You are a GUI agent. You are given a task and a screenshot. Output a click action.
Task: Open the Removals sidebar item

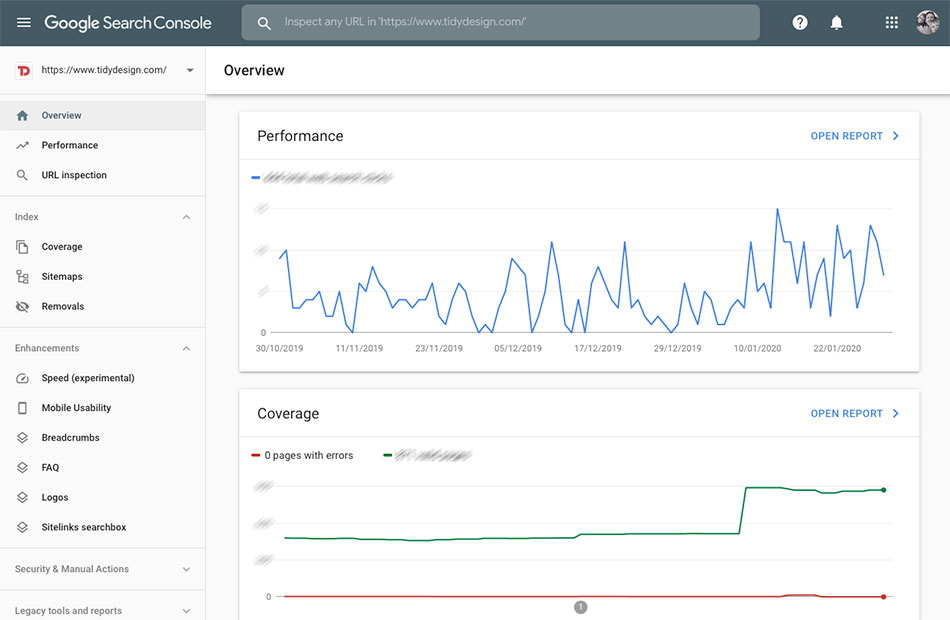(x=102, y=306)
